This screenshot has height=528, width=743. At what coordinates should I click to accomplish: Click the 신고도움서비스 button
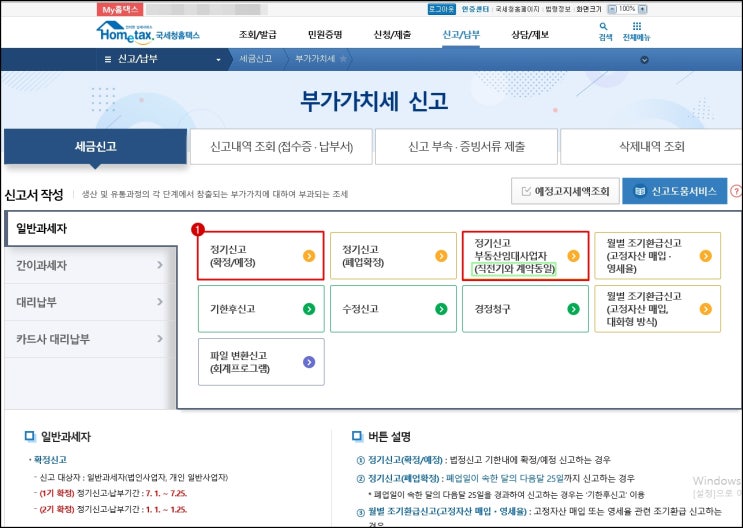[675, 191]
